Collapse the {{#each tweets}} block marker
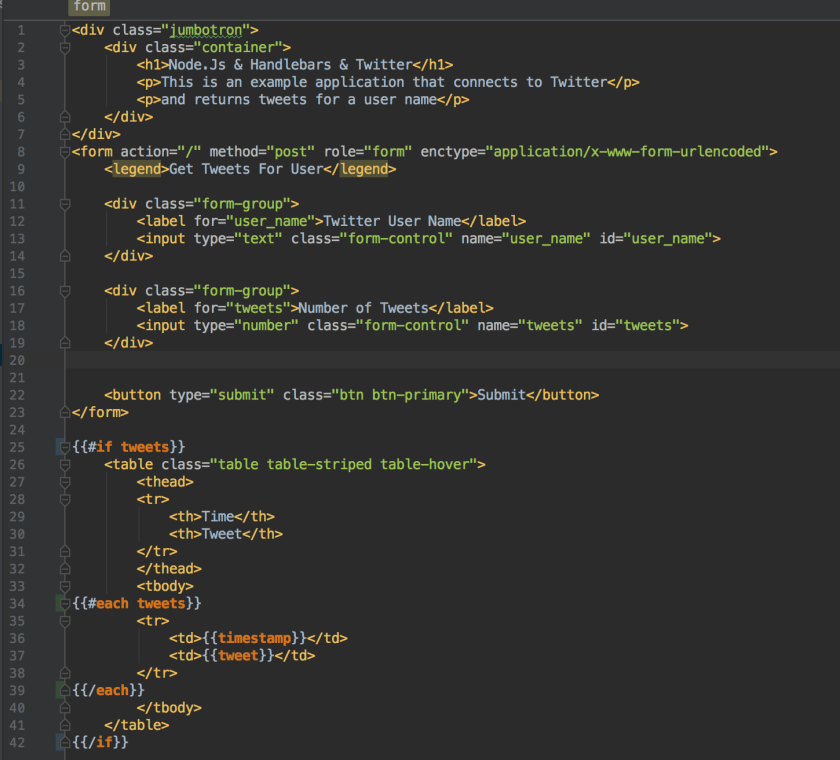This screenshot has width=840, height=760. tap(64, 603)
